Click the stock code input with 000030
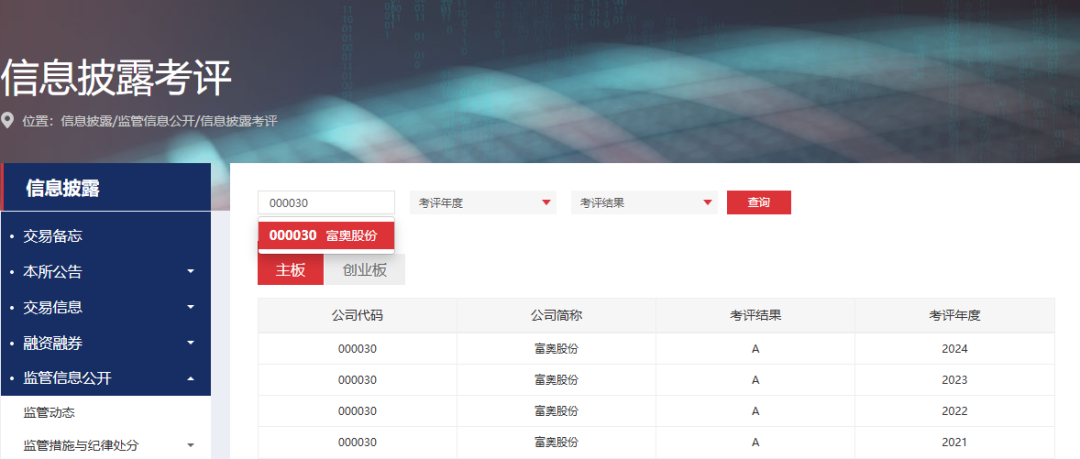The width and height of the screenshot is (1080, 459). click(x=326, y=203)
